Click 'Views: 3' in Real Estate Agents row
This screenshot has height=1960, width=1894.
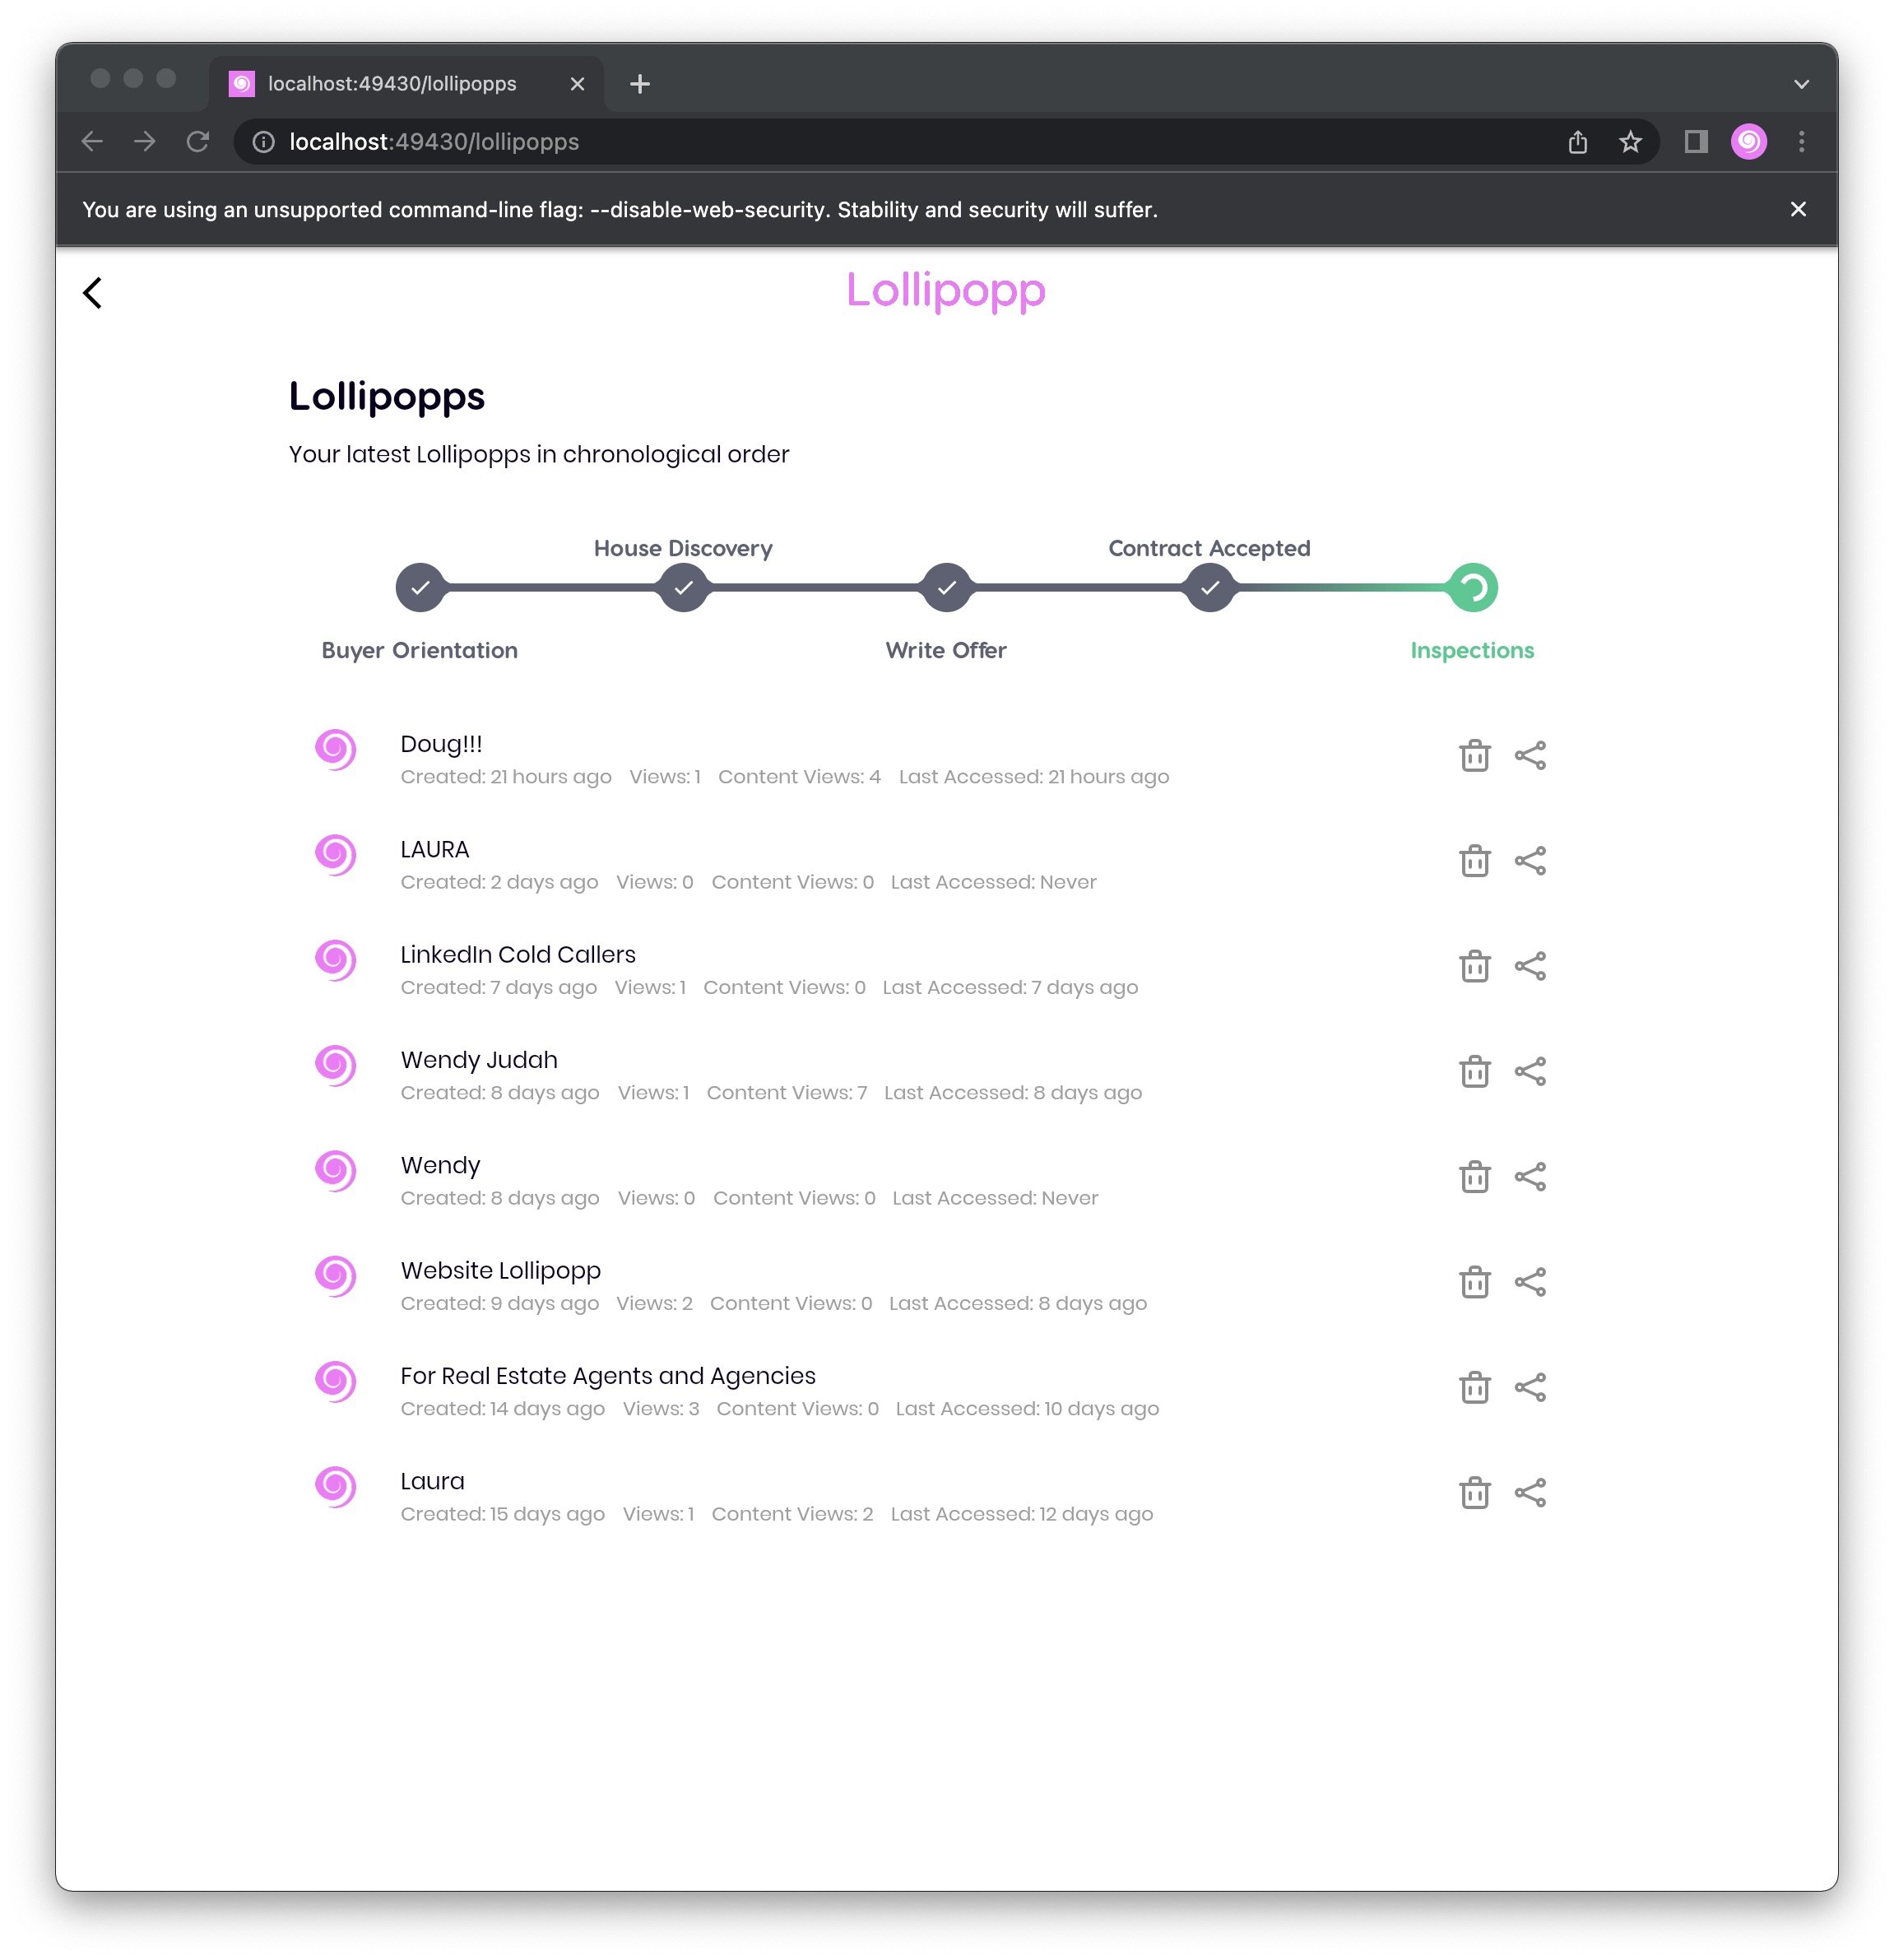tap(661, 1408)
